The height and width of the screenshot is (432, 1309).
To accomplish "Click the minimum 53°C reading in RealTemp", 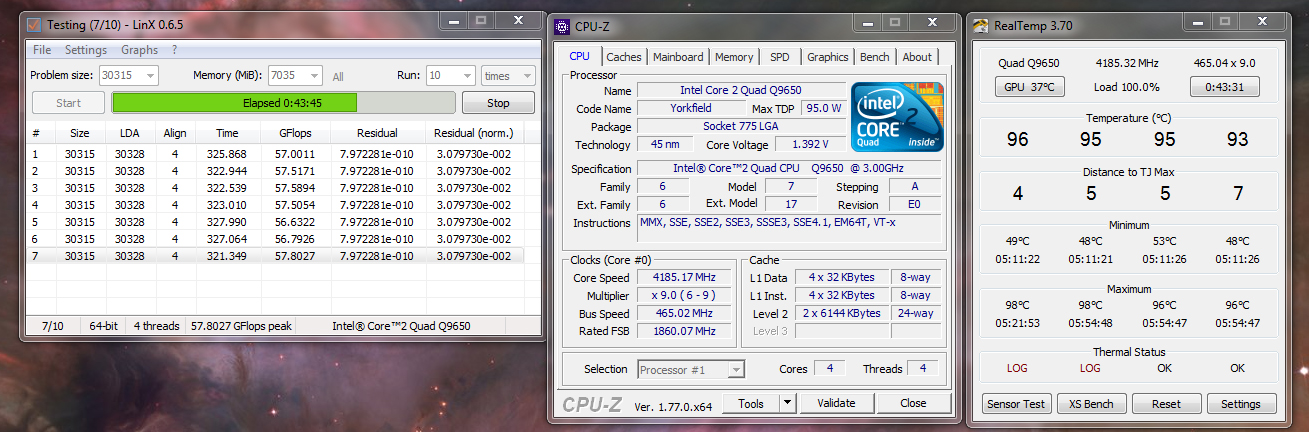I will (x=1164, y=241).
